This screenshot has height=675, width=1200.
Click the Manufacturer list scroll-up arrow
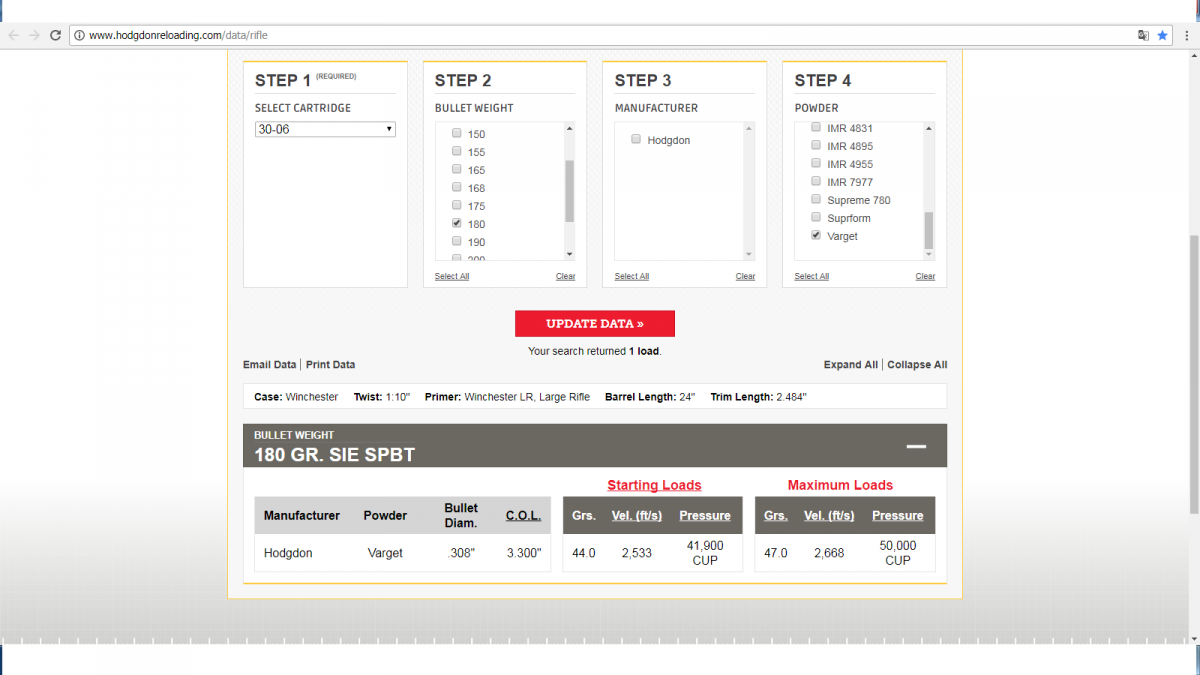(x=750, y=128)
